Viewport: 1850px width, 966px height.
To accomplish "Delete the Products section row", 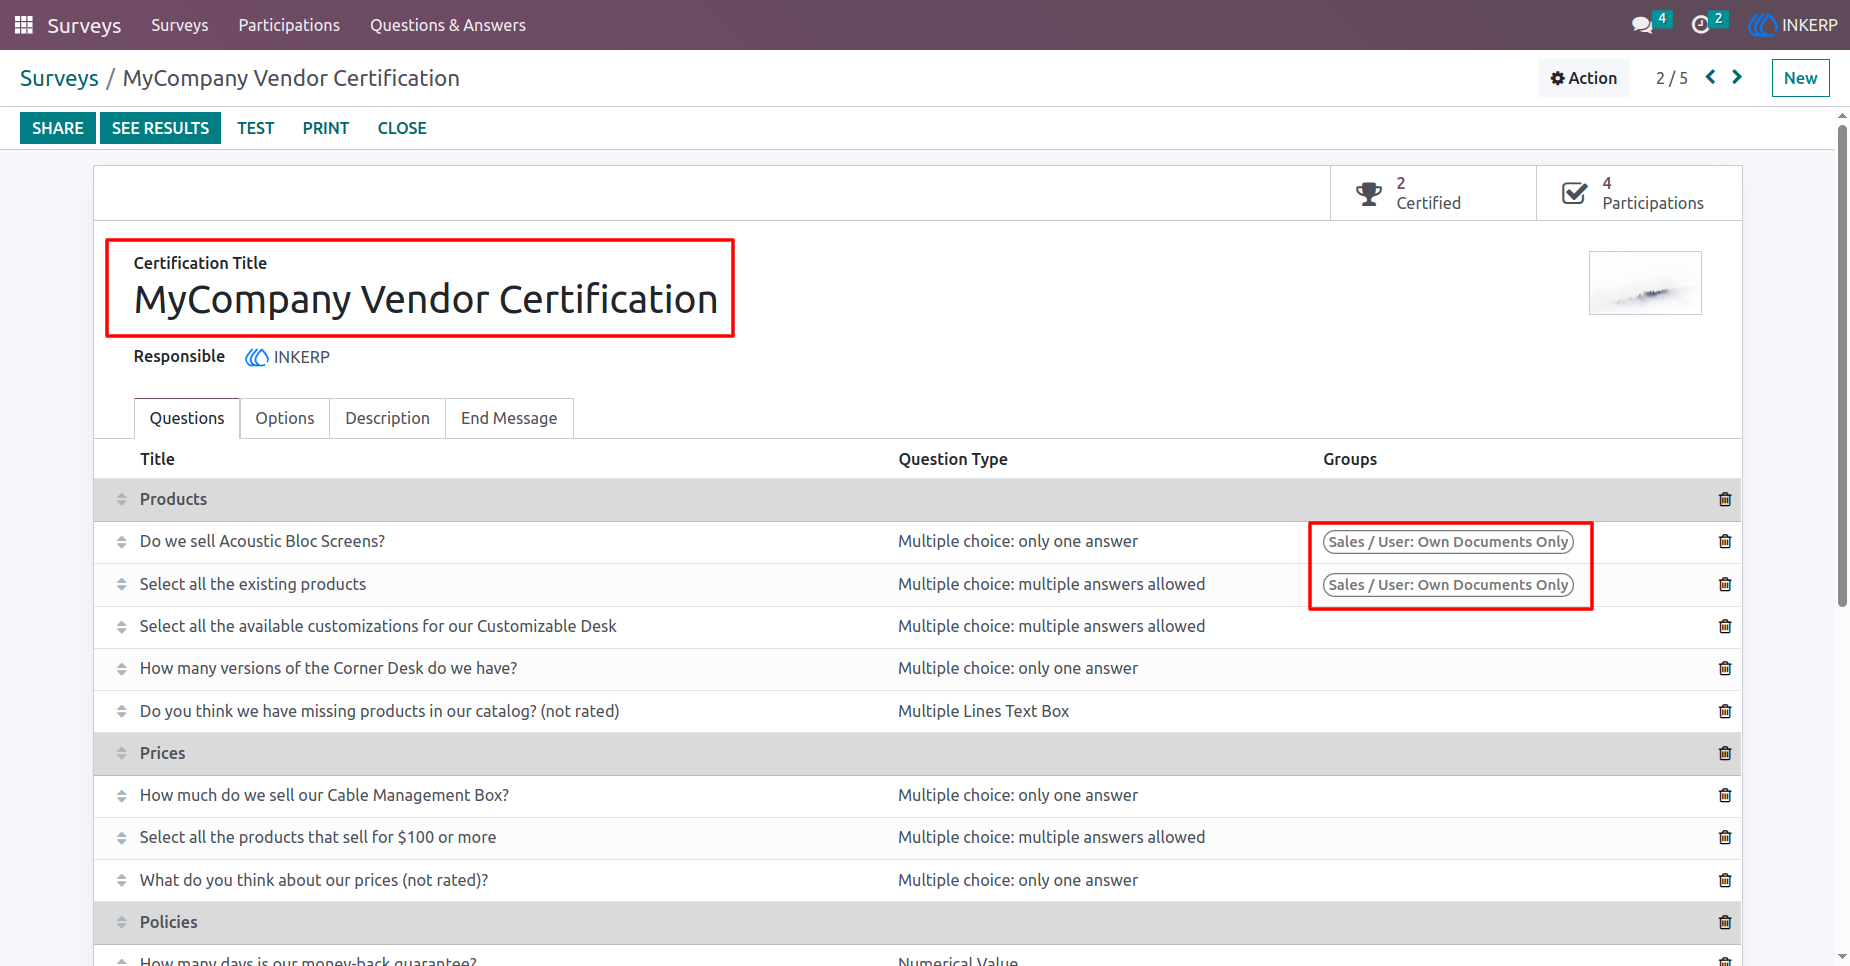I will pos(1725,499).
